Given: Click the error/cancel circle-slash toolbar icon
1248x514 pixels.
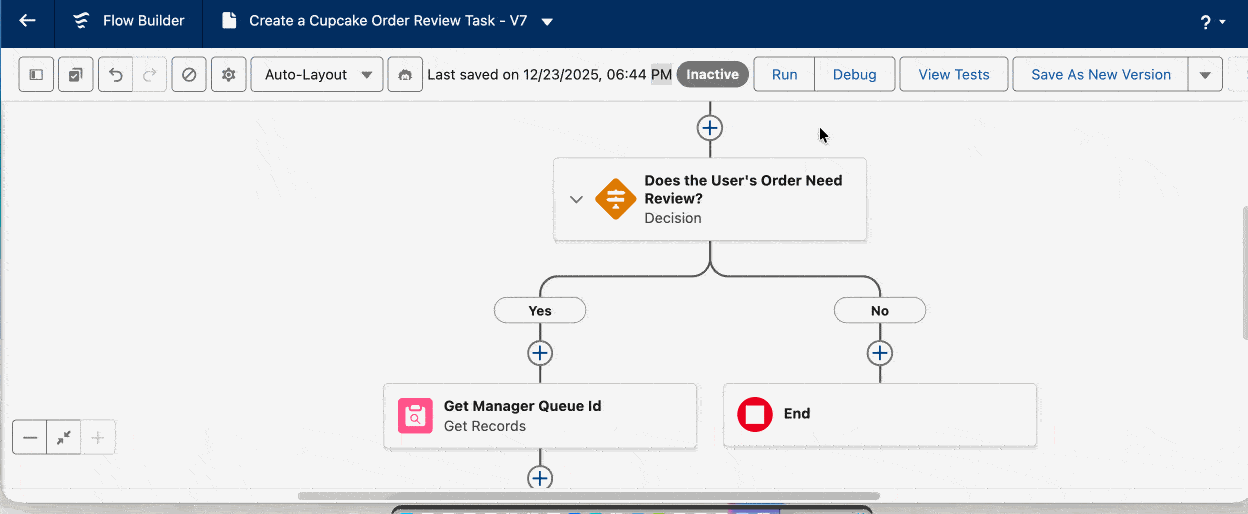Looking at the screenshot, I should point(188,75).
